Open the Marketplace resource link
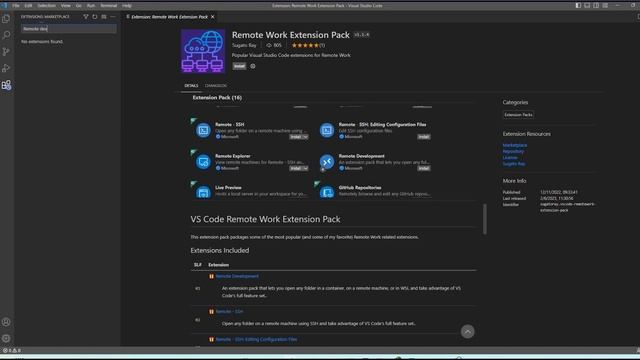The image size is (640, 360). (515, 145)
